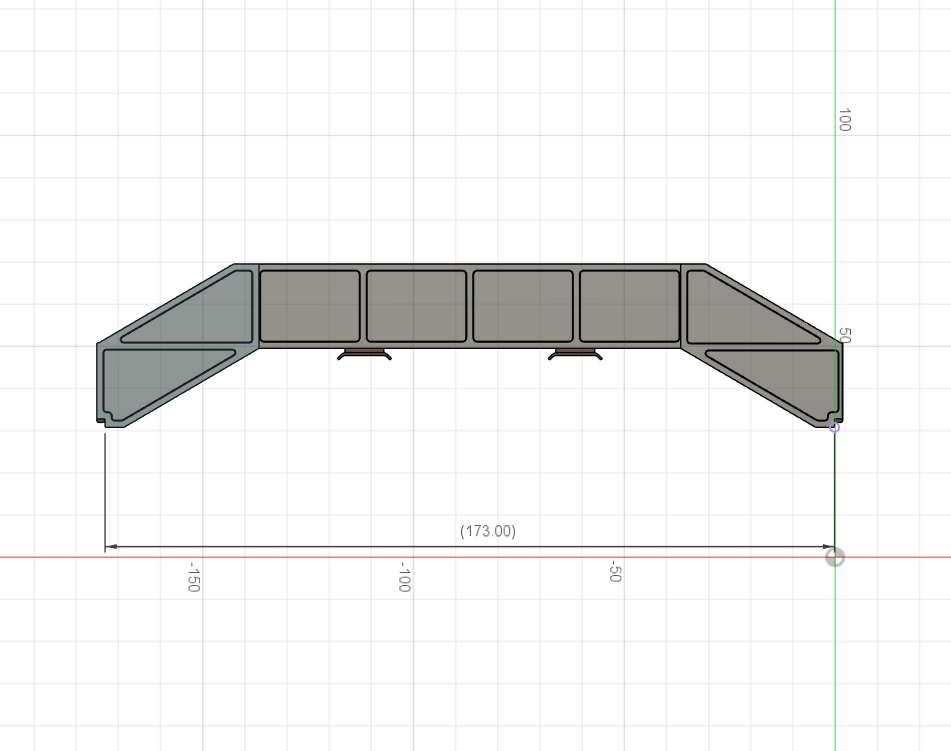Click the -50 axis label
The height and width of the screenshot is (751, 951).
(614, 571)
